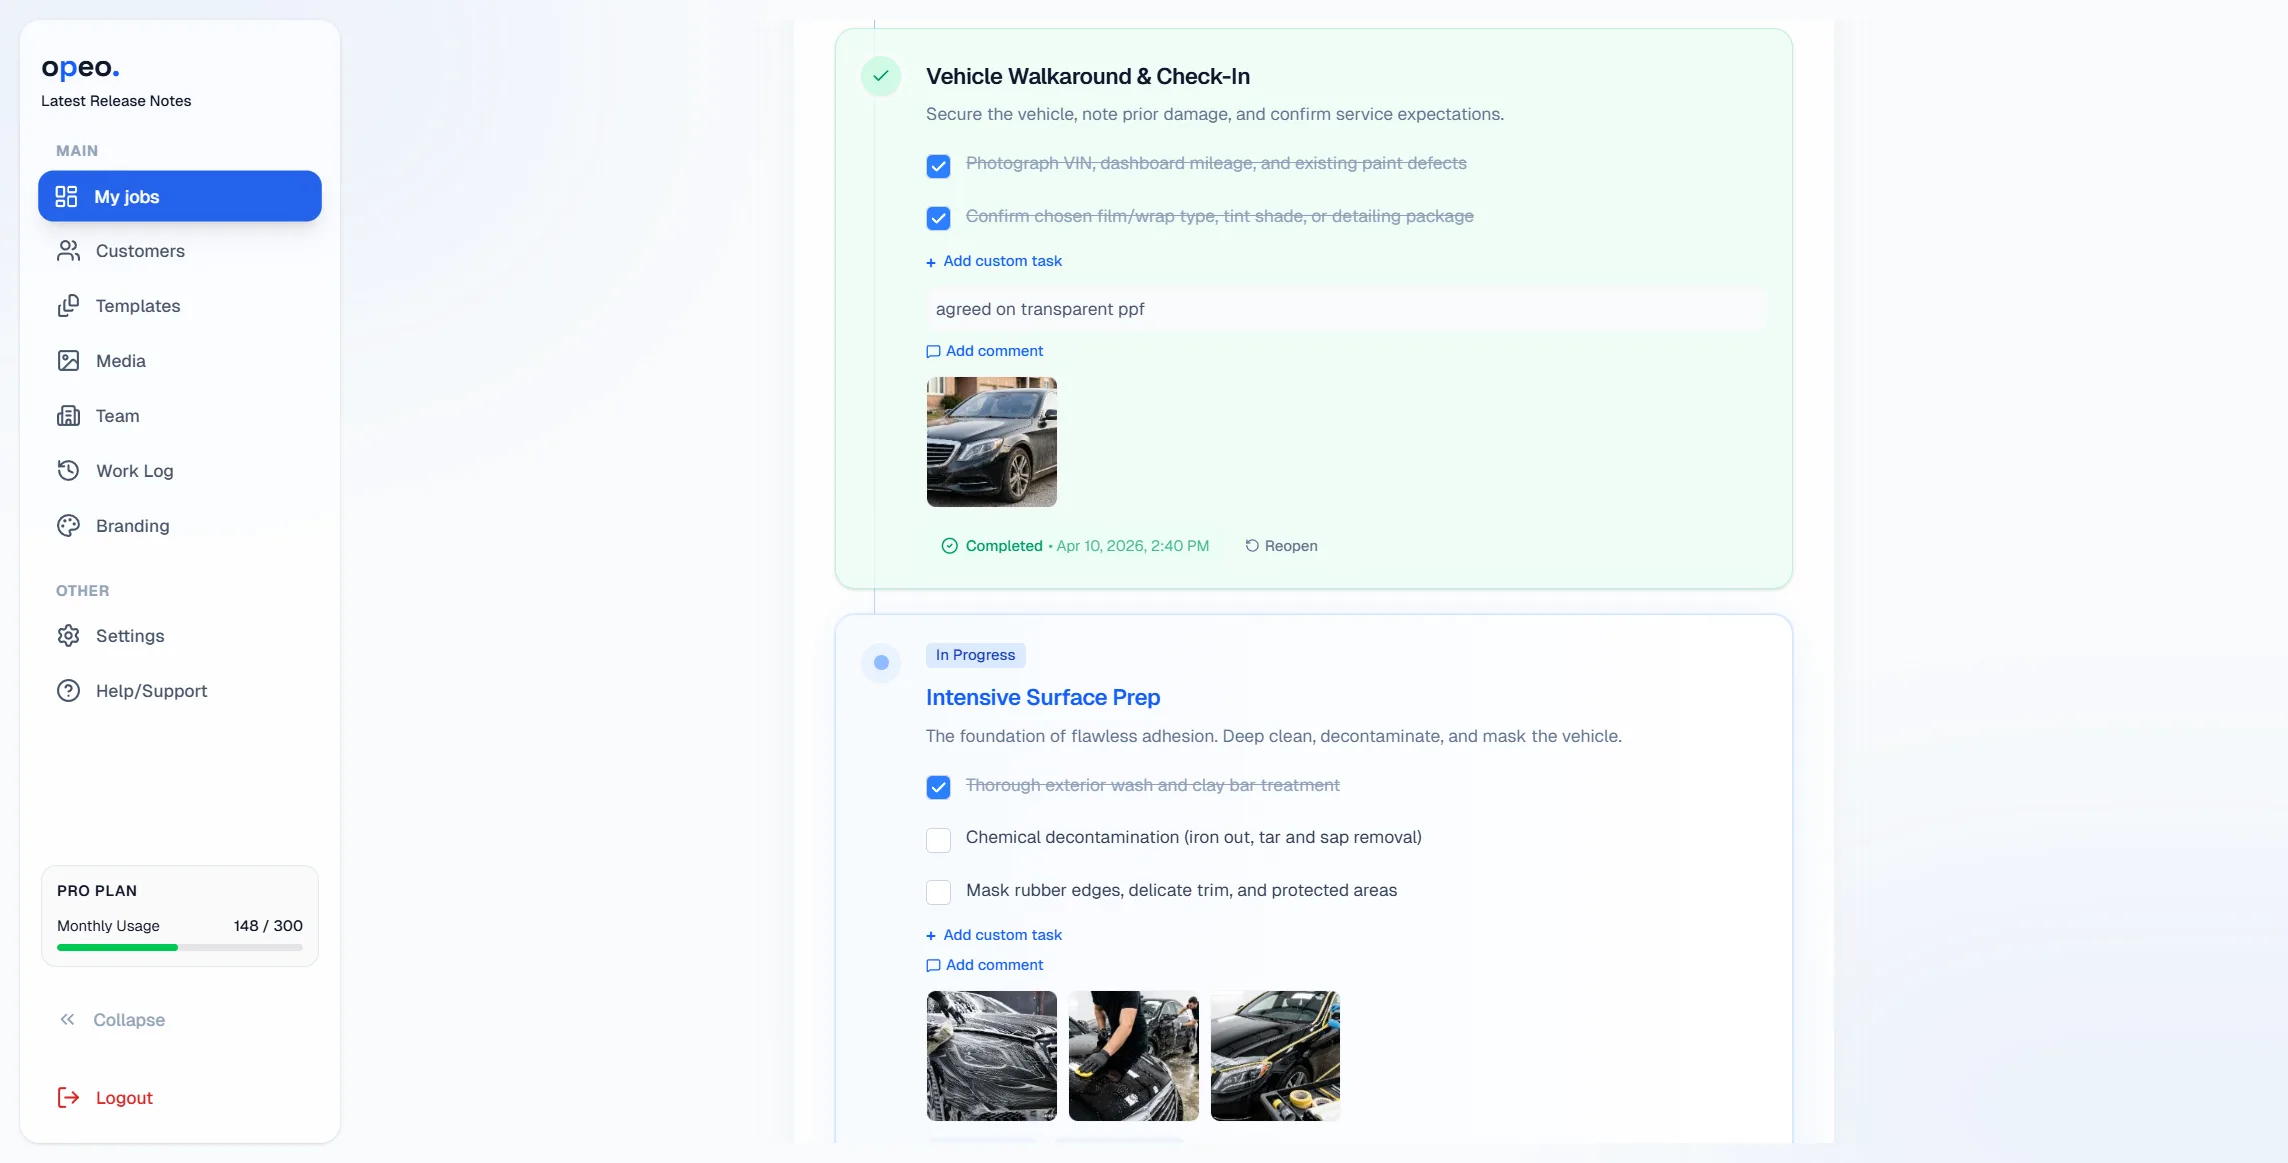Click the Media image icon
The width and height of the screenshot is (2288, 1163).
68,361
